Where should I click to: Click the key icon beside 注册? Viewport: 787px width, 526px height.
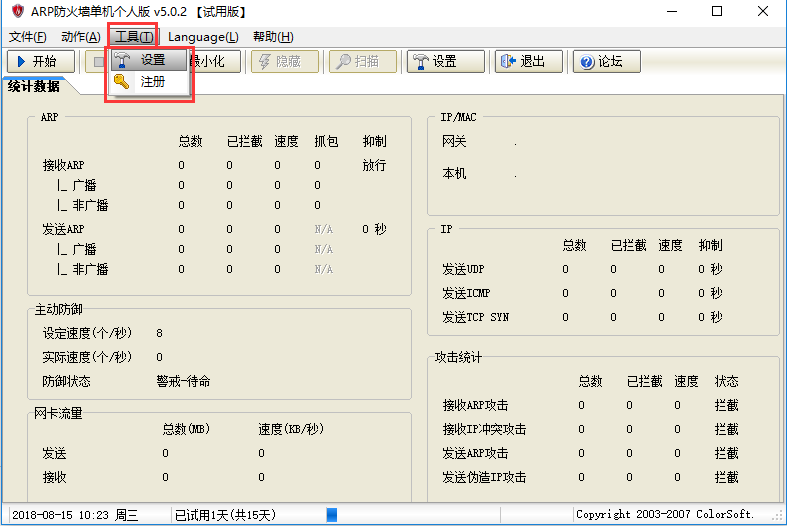(x=121, y=81)
